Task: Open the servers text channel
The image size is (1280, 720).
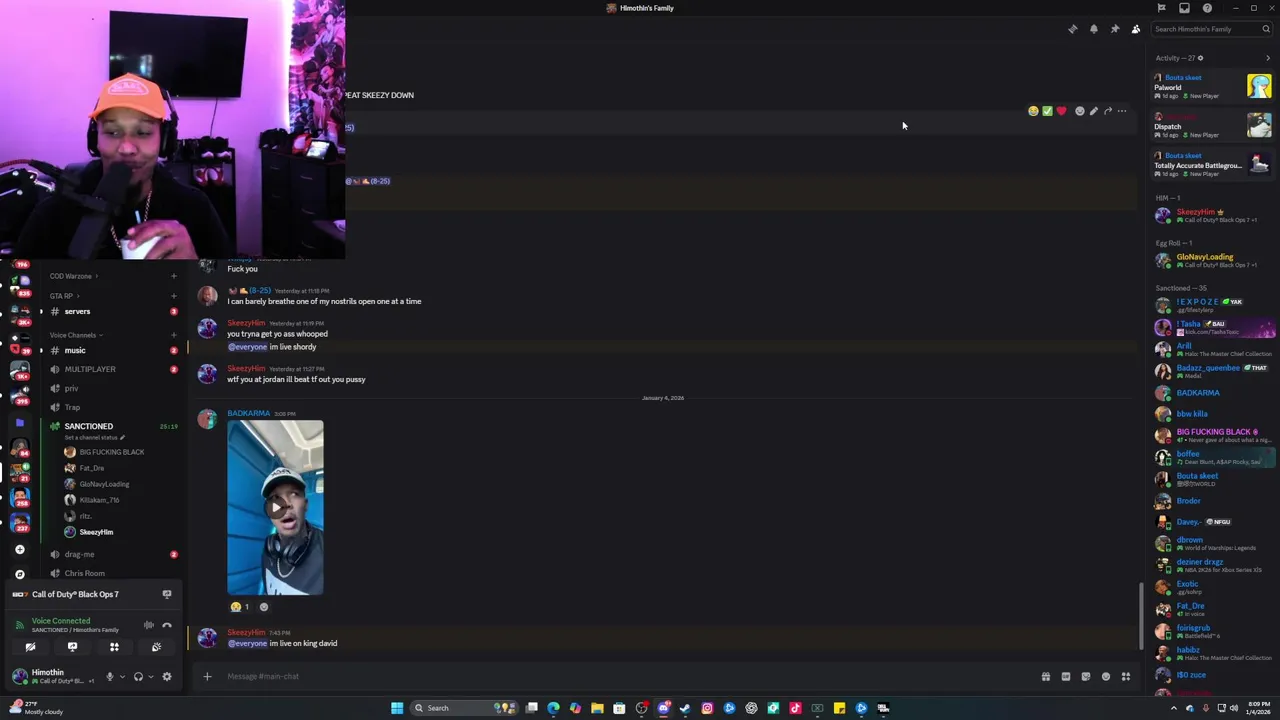Action: click(112, 311)
